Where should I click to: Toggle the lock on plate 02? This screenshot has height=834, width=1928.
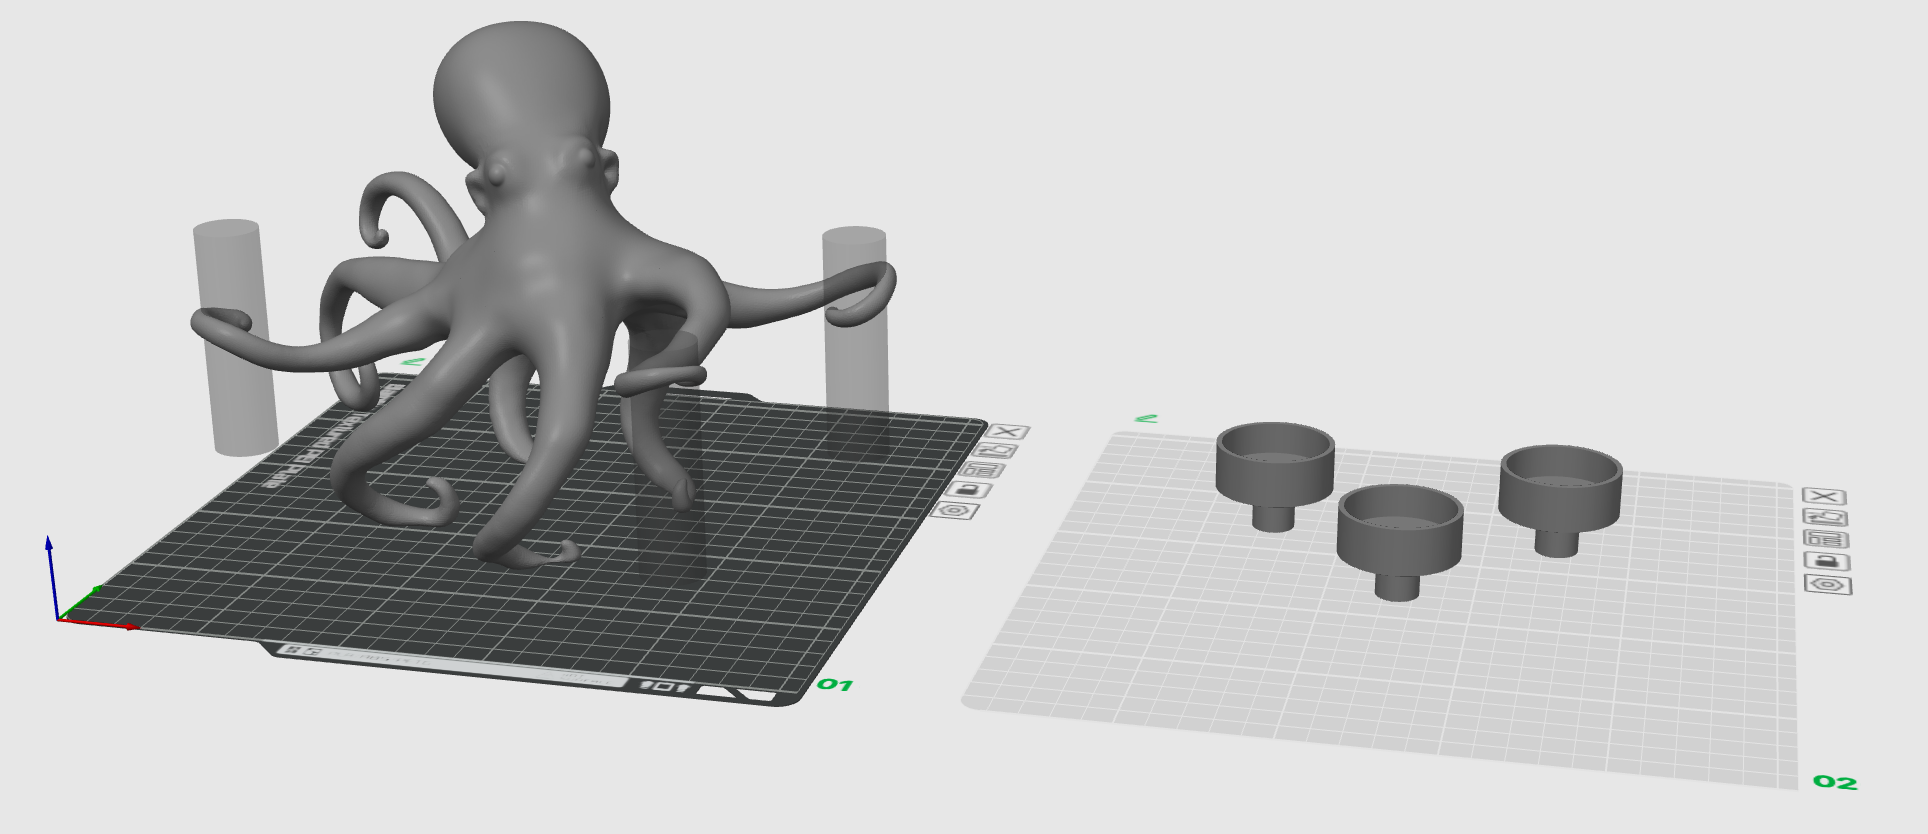click(1827, 562)
